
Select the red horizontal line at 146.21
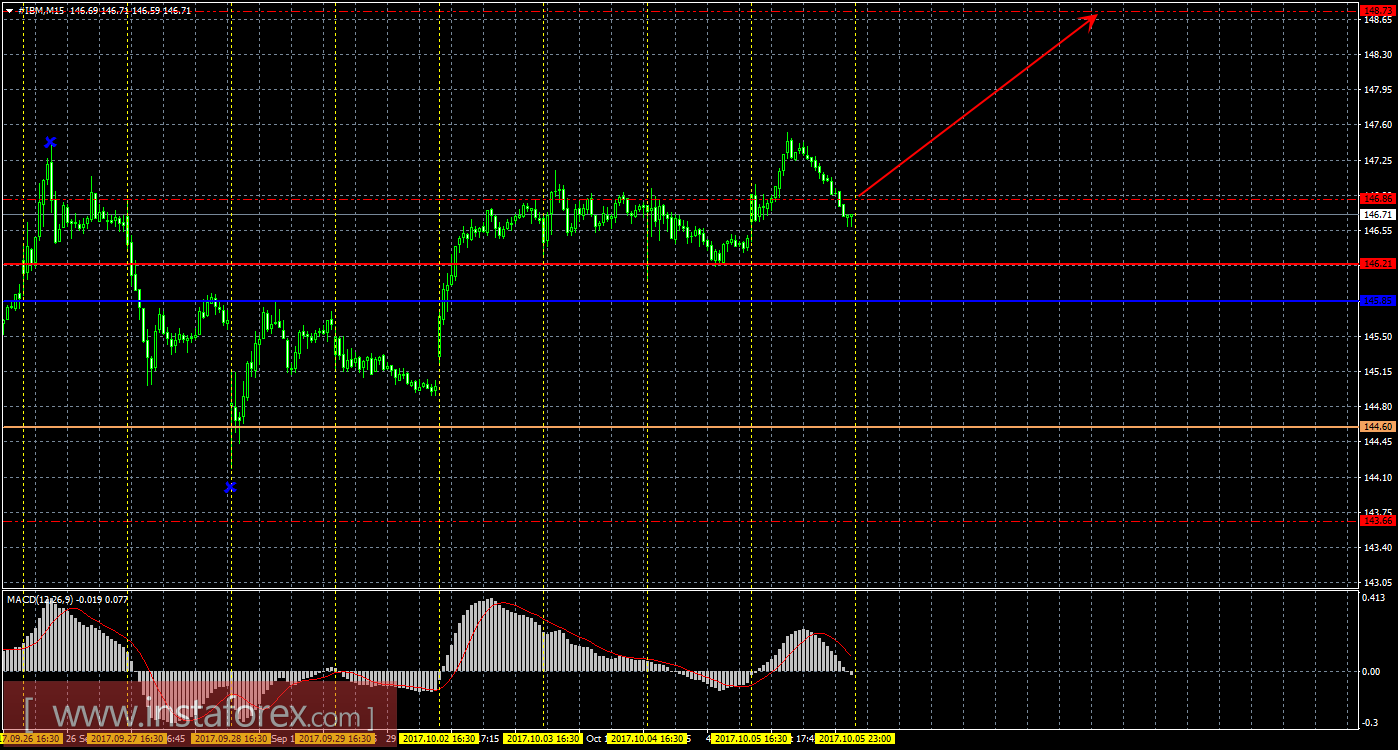[680, 264]
